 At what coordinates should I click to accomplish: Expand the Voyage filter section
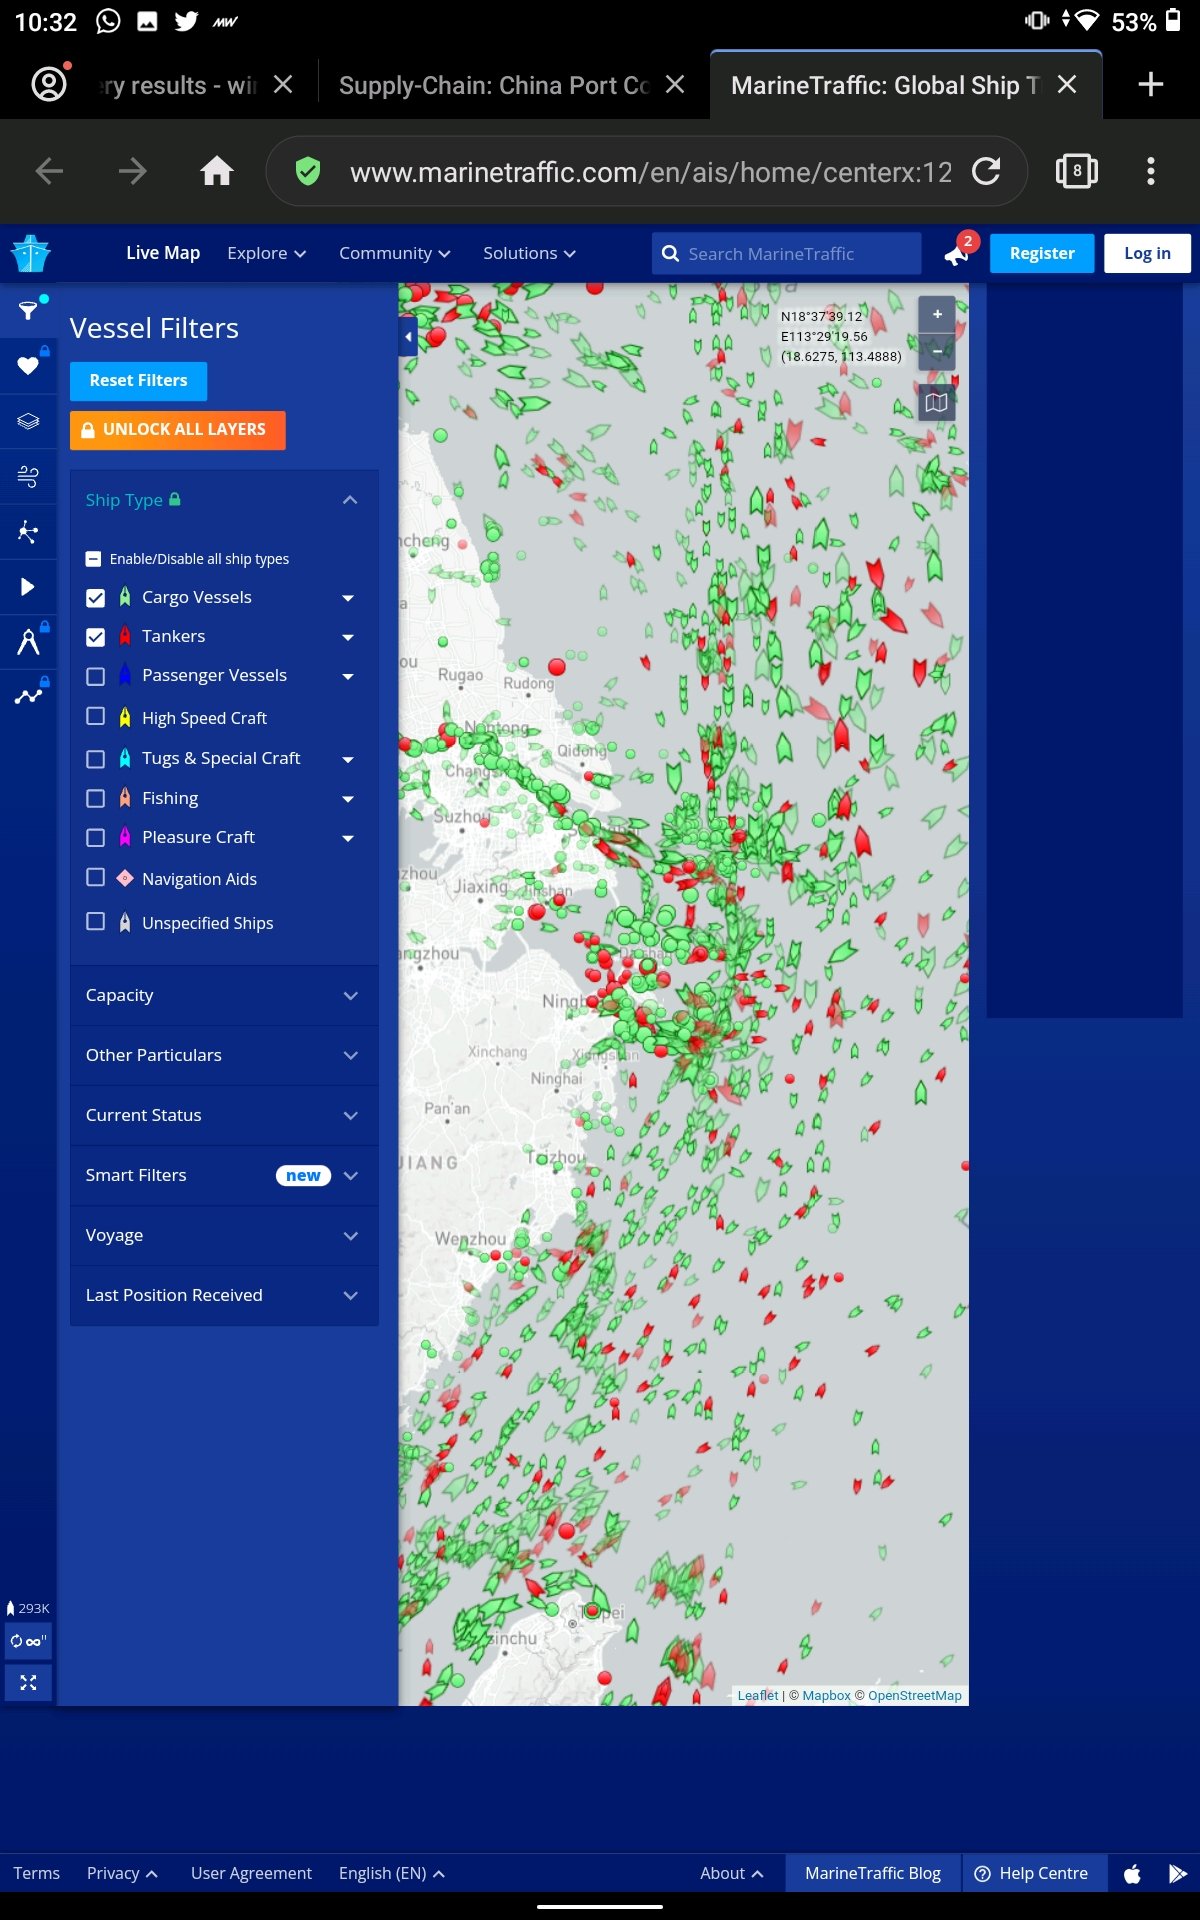coord(224,1235)
